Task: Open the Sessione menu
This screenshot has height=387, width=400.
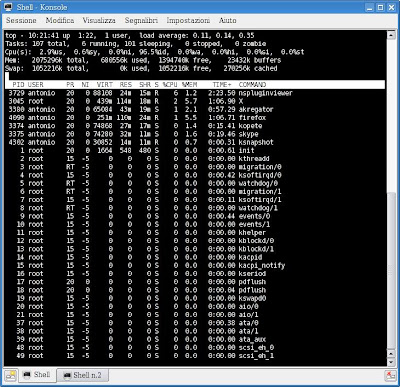Action: point(21,20)
